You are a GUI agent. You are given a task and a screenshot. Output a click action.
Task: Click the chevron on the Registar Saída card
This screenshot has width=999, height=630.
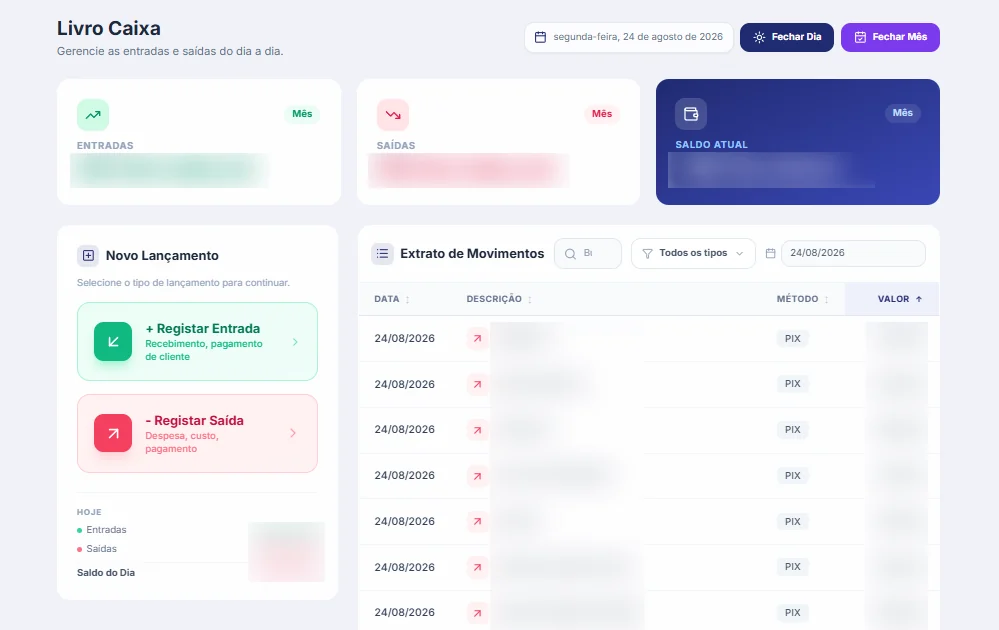[x=293, y=433]
